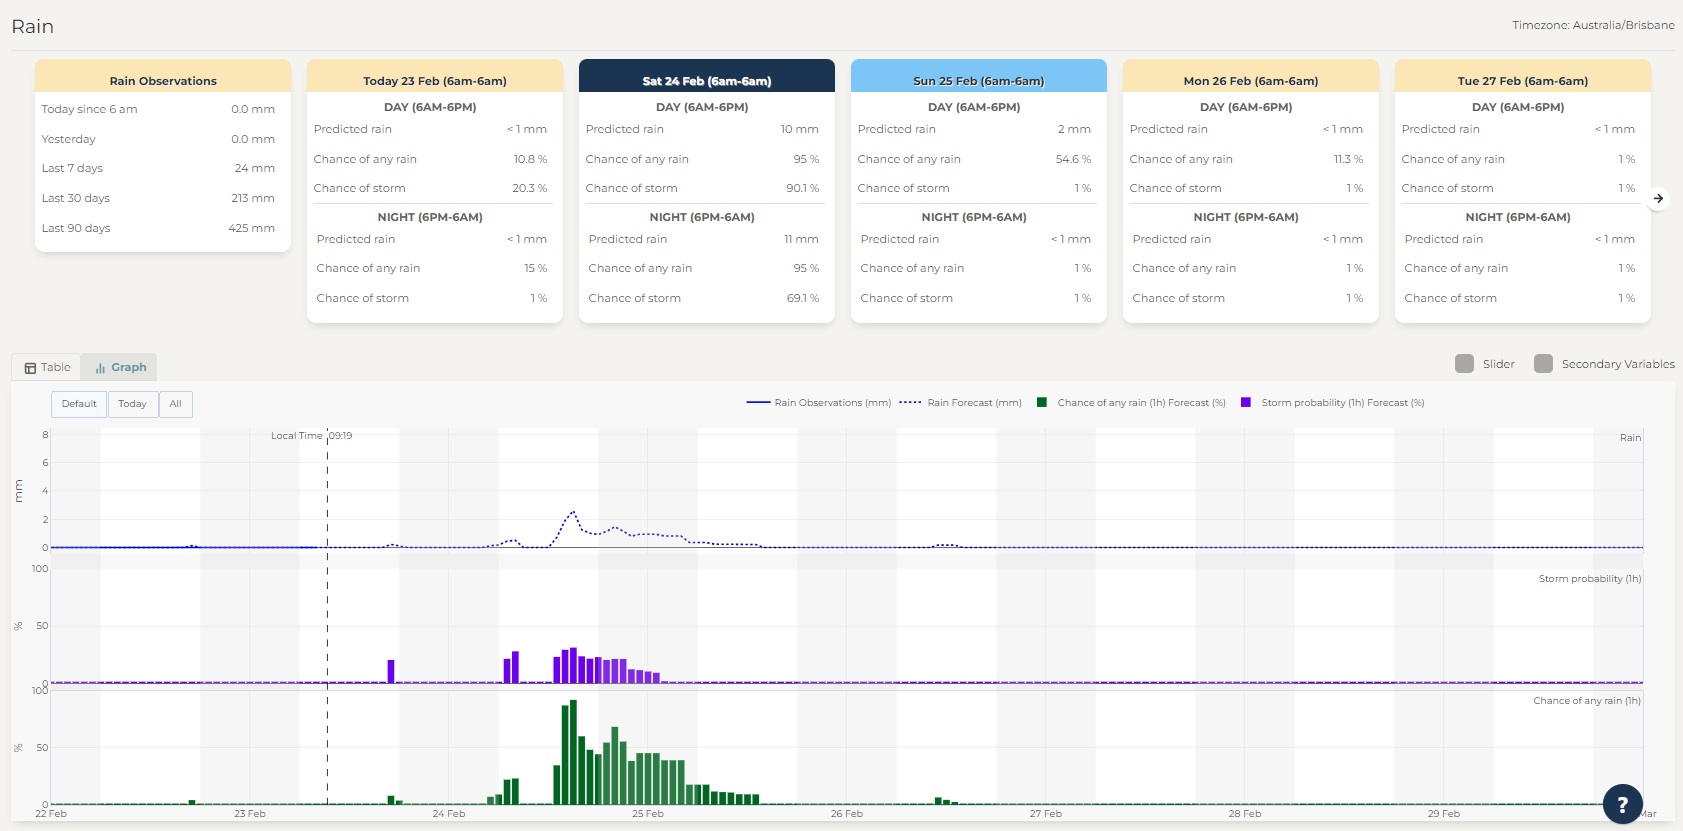Click the 28 Feb axis date label

pyautogui.click(x=1245, y=814)
